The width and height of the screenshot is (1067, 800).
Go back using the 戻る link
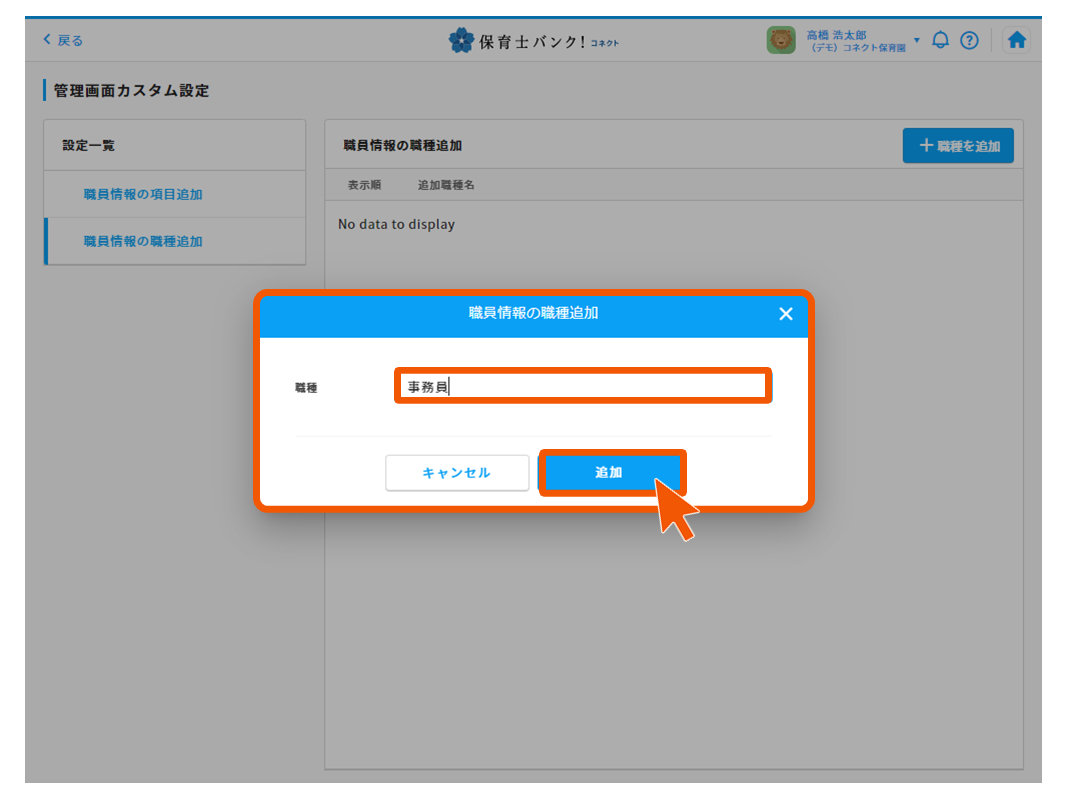[x=63, y=40]
